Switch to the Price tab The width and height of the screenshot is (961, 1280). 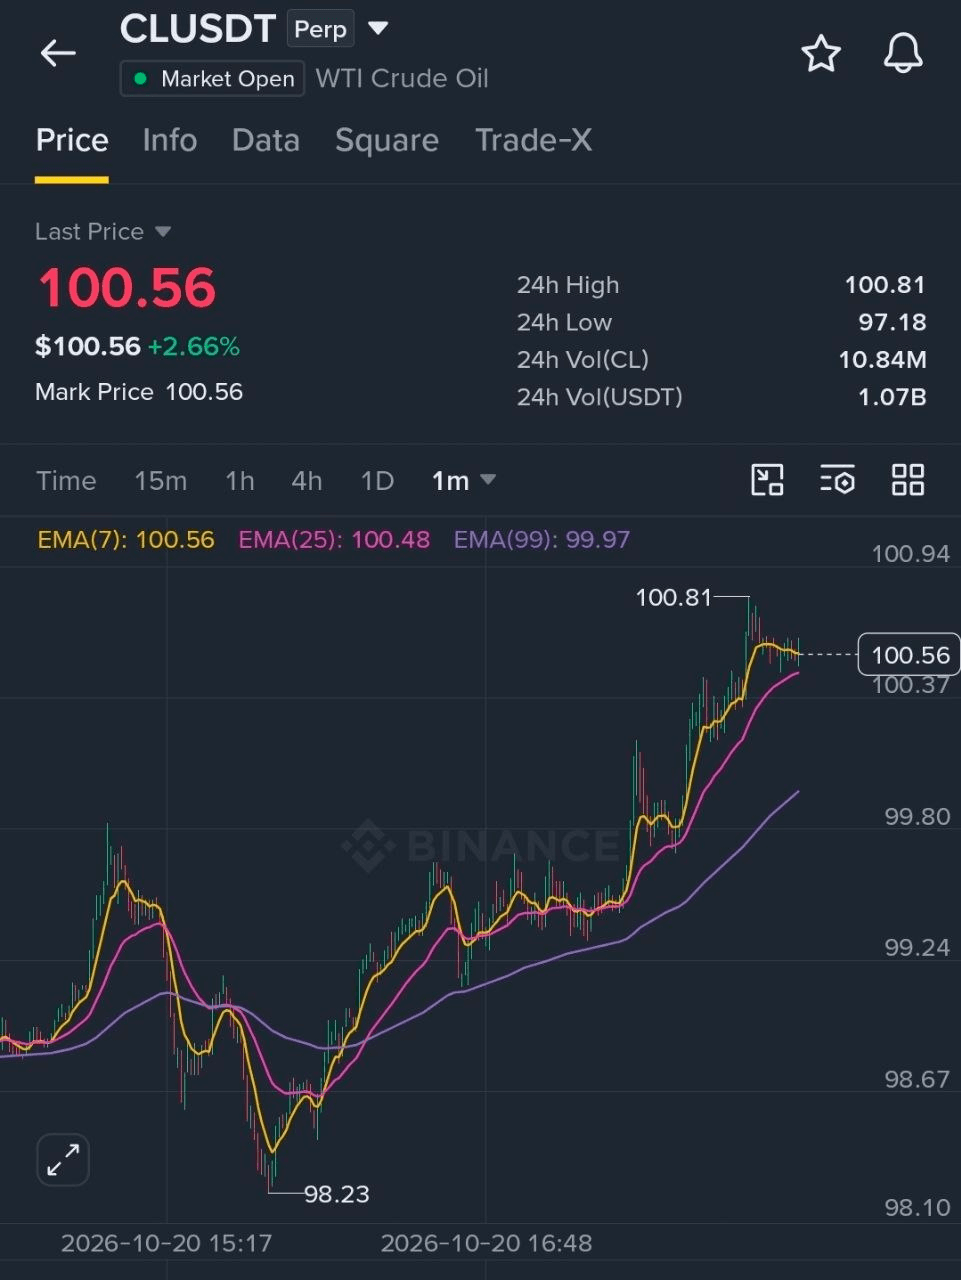pyautogui.click(x=72, y=140)
